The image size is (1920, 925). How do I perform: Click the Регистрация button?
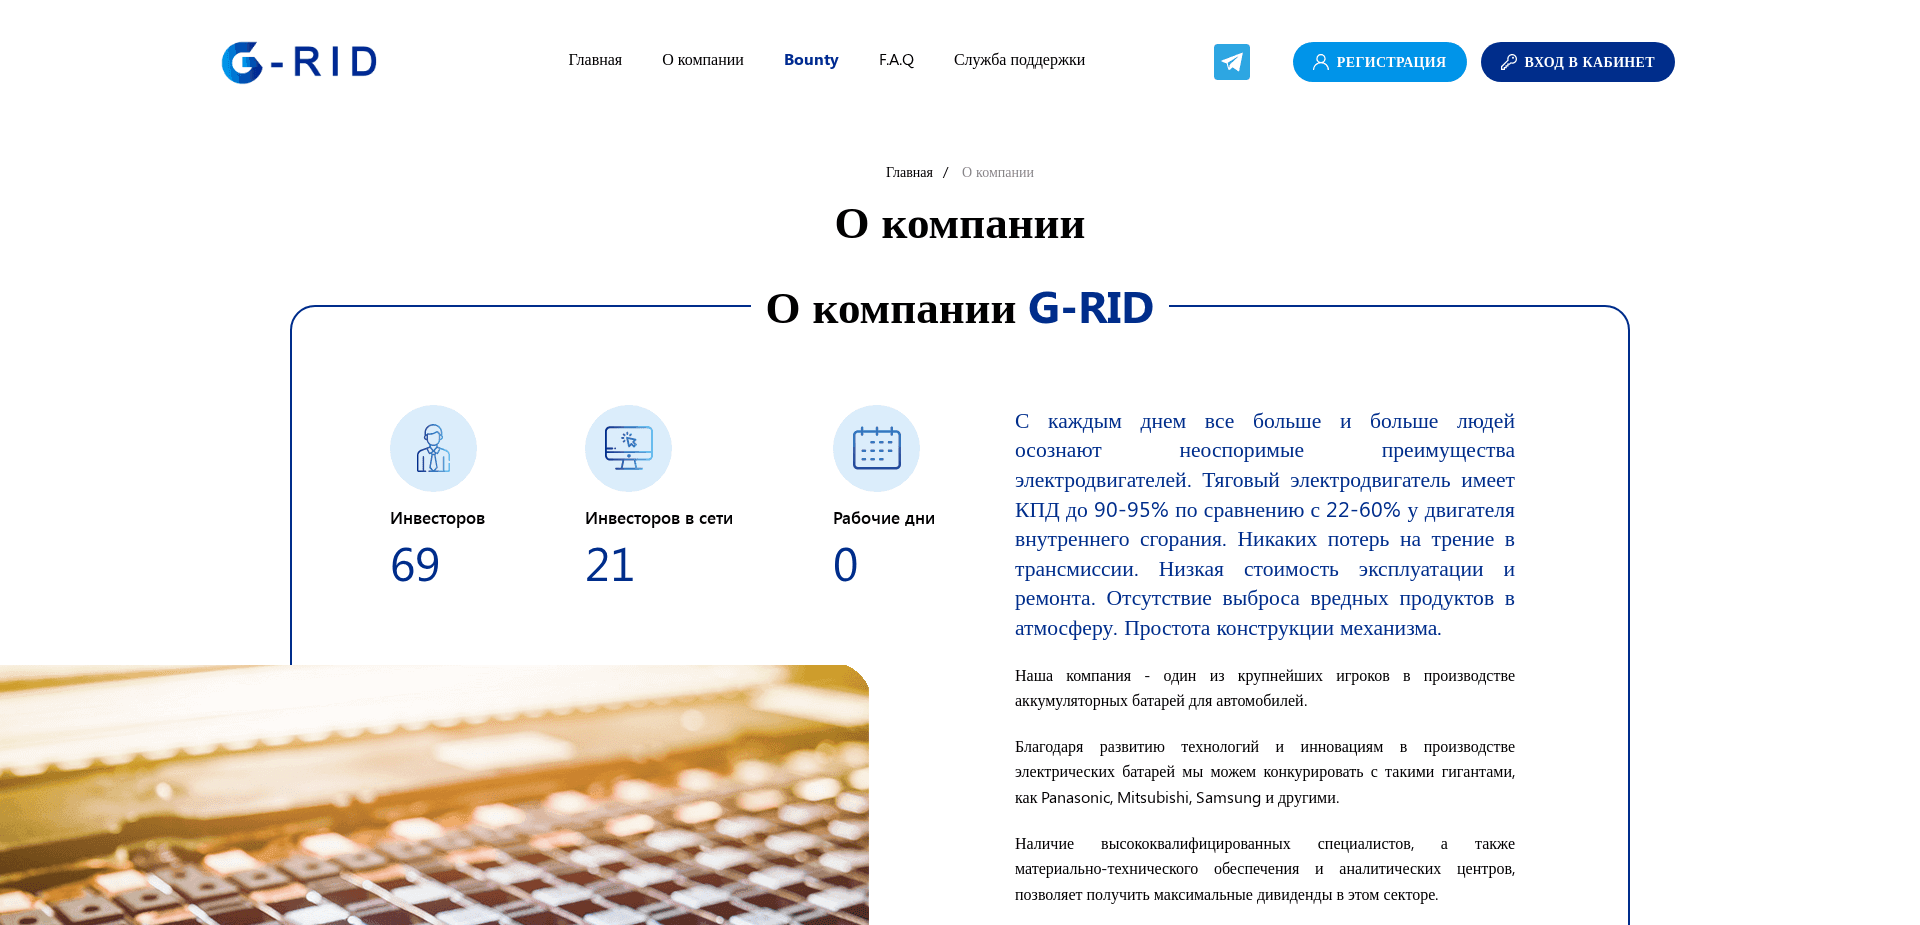[x=1379, y=62]
